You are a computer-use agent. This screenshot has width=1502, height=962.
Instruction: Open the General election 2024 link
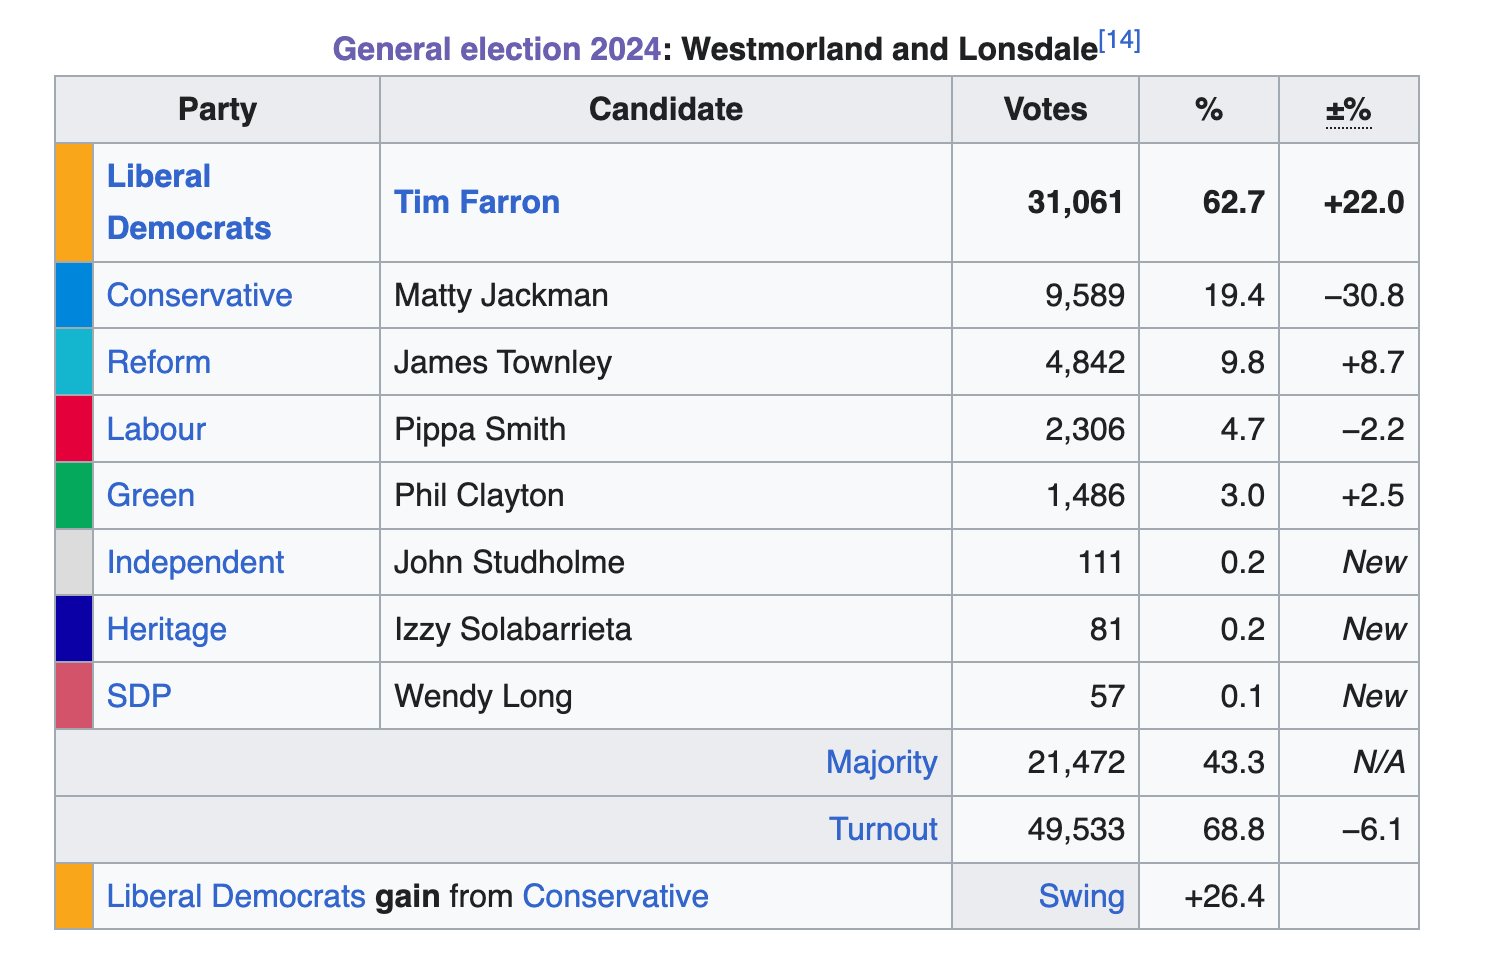(496, 49)
